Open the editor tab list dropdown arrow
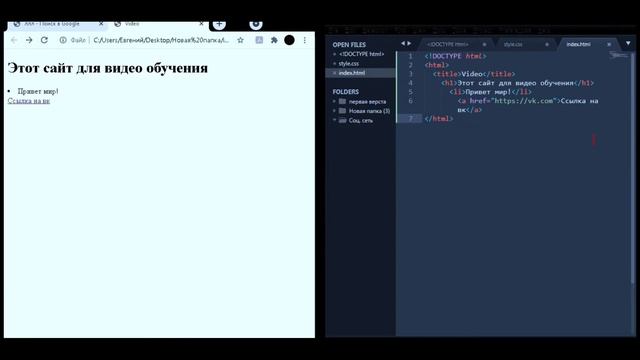Image resolution: width=640 pixels, height=360 pixels. [628, 43]
